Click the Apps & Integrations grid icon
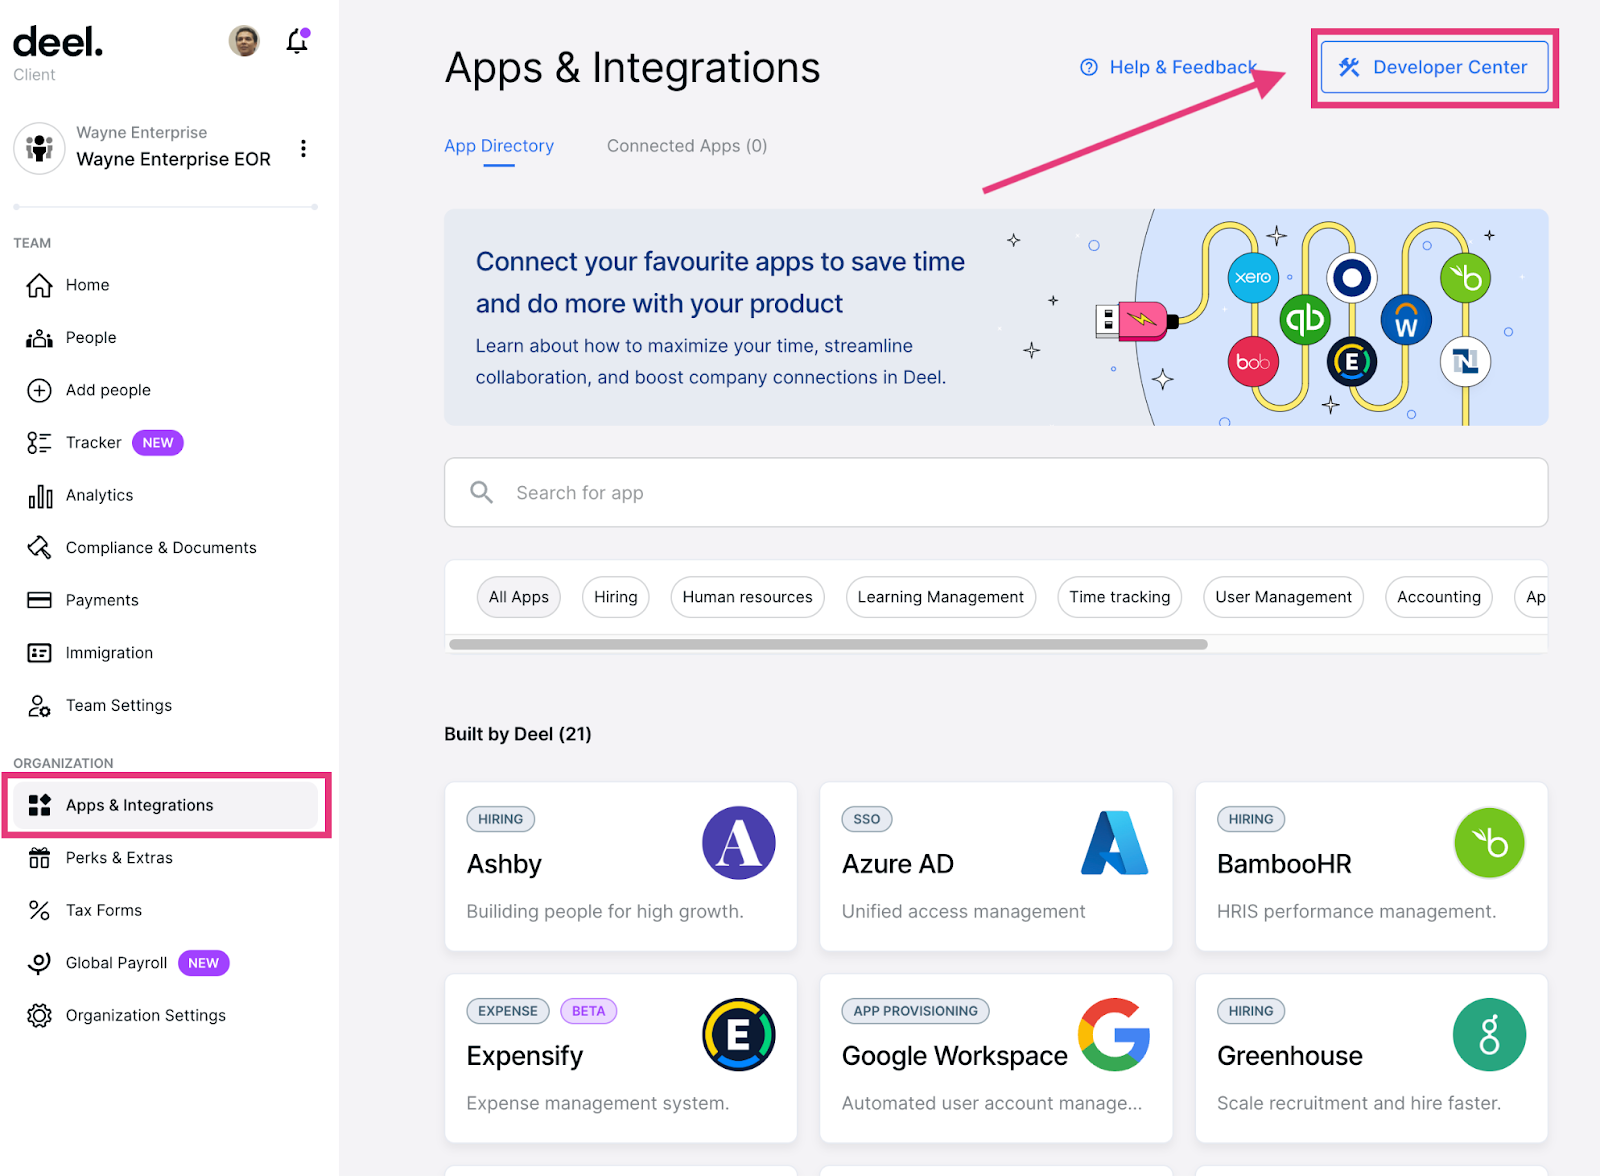The height and width of the screenshot is (1176, 1600). click(x=39, y=805)
